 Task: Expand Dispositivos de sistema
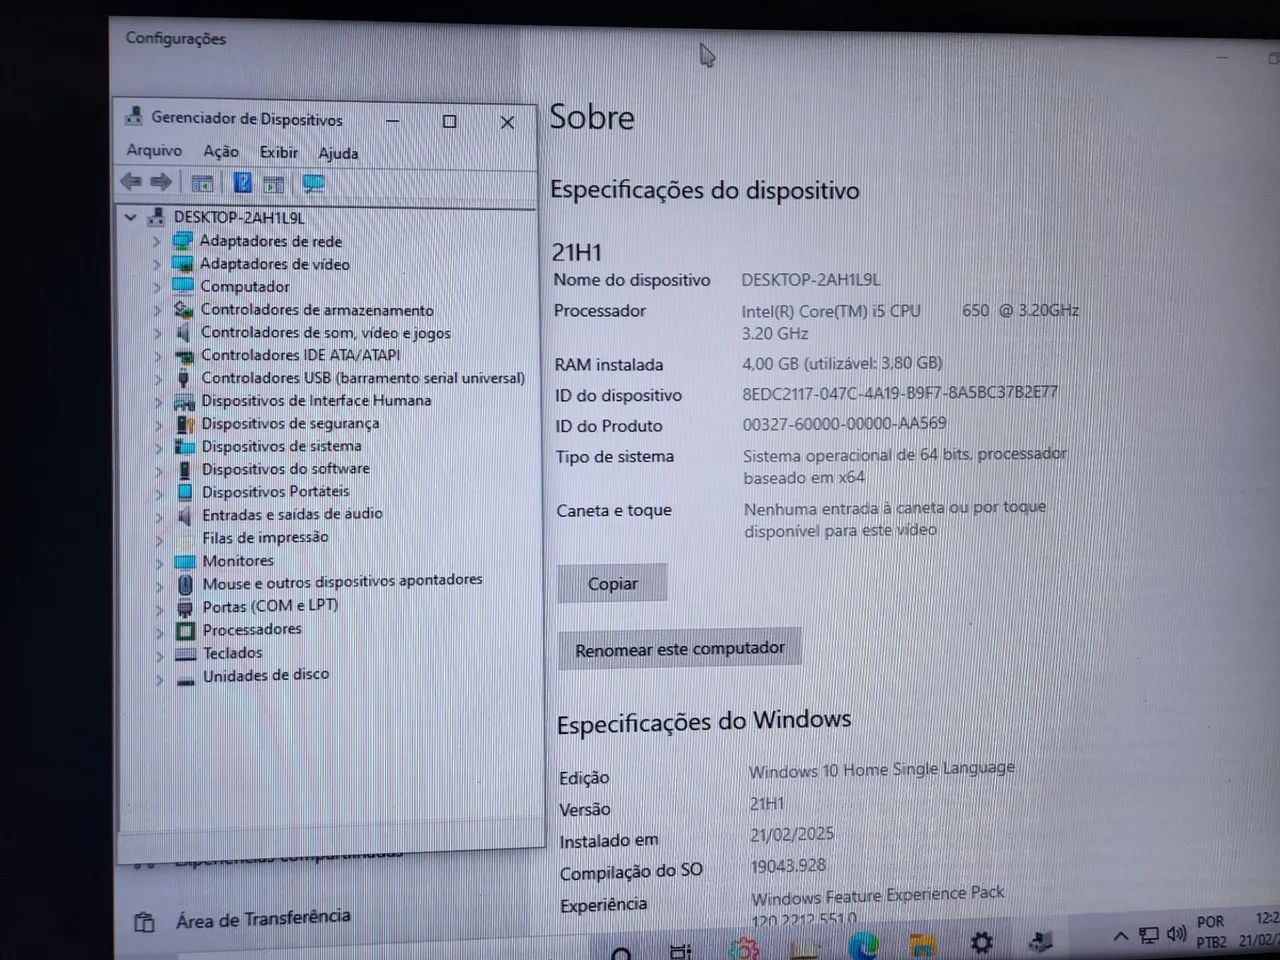[x=158, y=447]
